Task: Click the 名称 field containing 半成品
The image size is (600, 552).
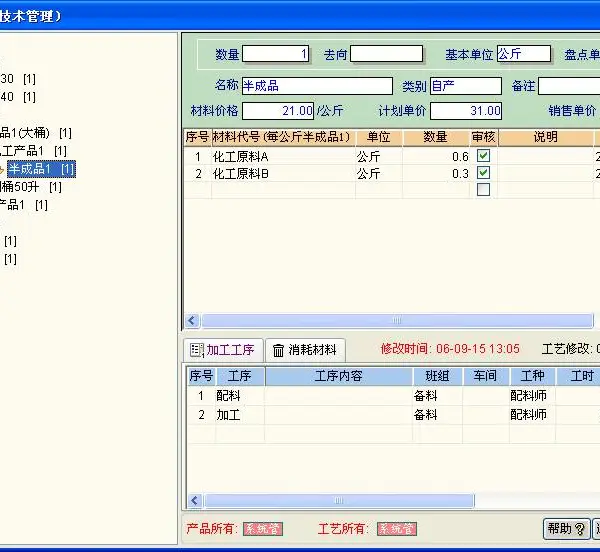Action: [317, 86]
